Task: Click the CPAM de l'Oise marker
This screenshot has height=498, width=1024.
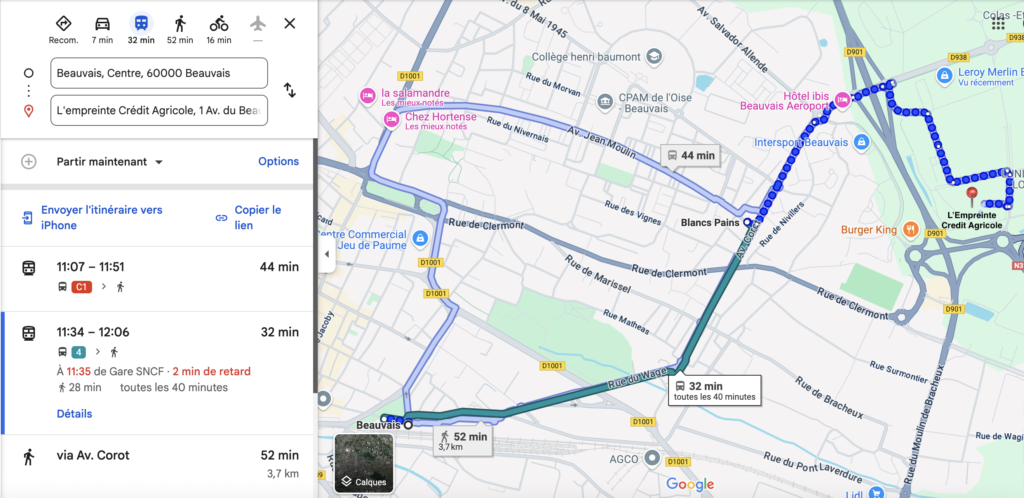Action: (x=605, y=101)
